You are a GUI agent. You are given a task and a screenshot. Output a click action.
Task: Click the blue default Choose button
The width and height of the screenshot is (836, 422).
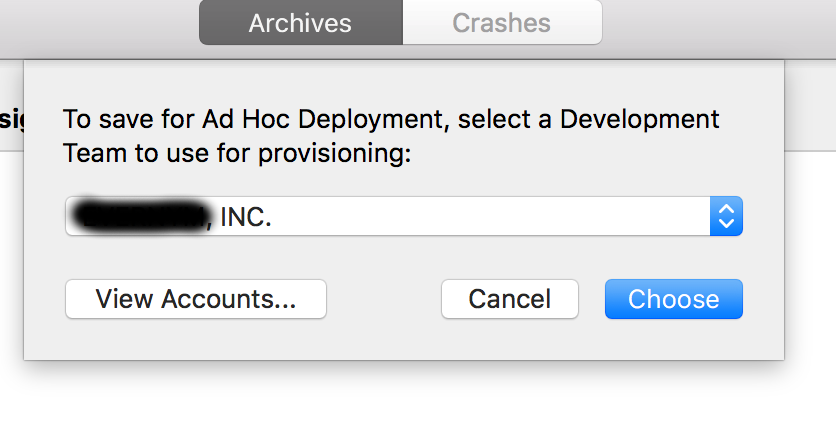pos(673,299)
